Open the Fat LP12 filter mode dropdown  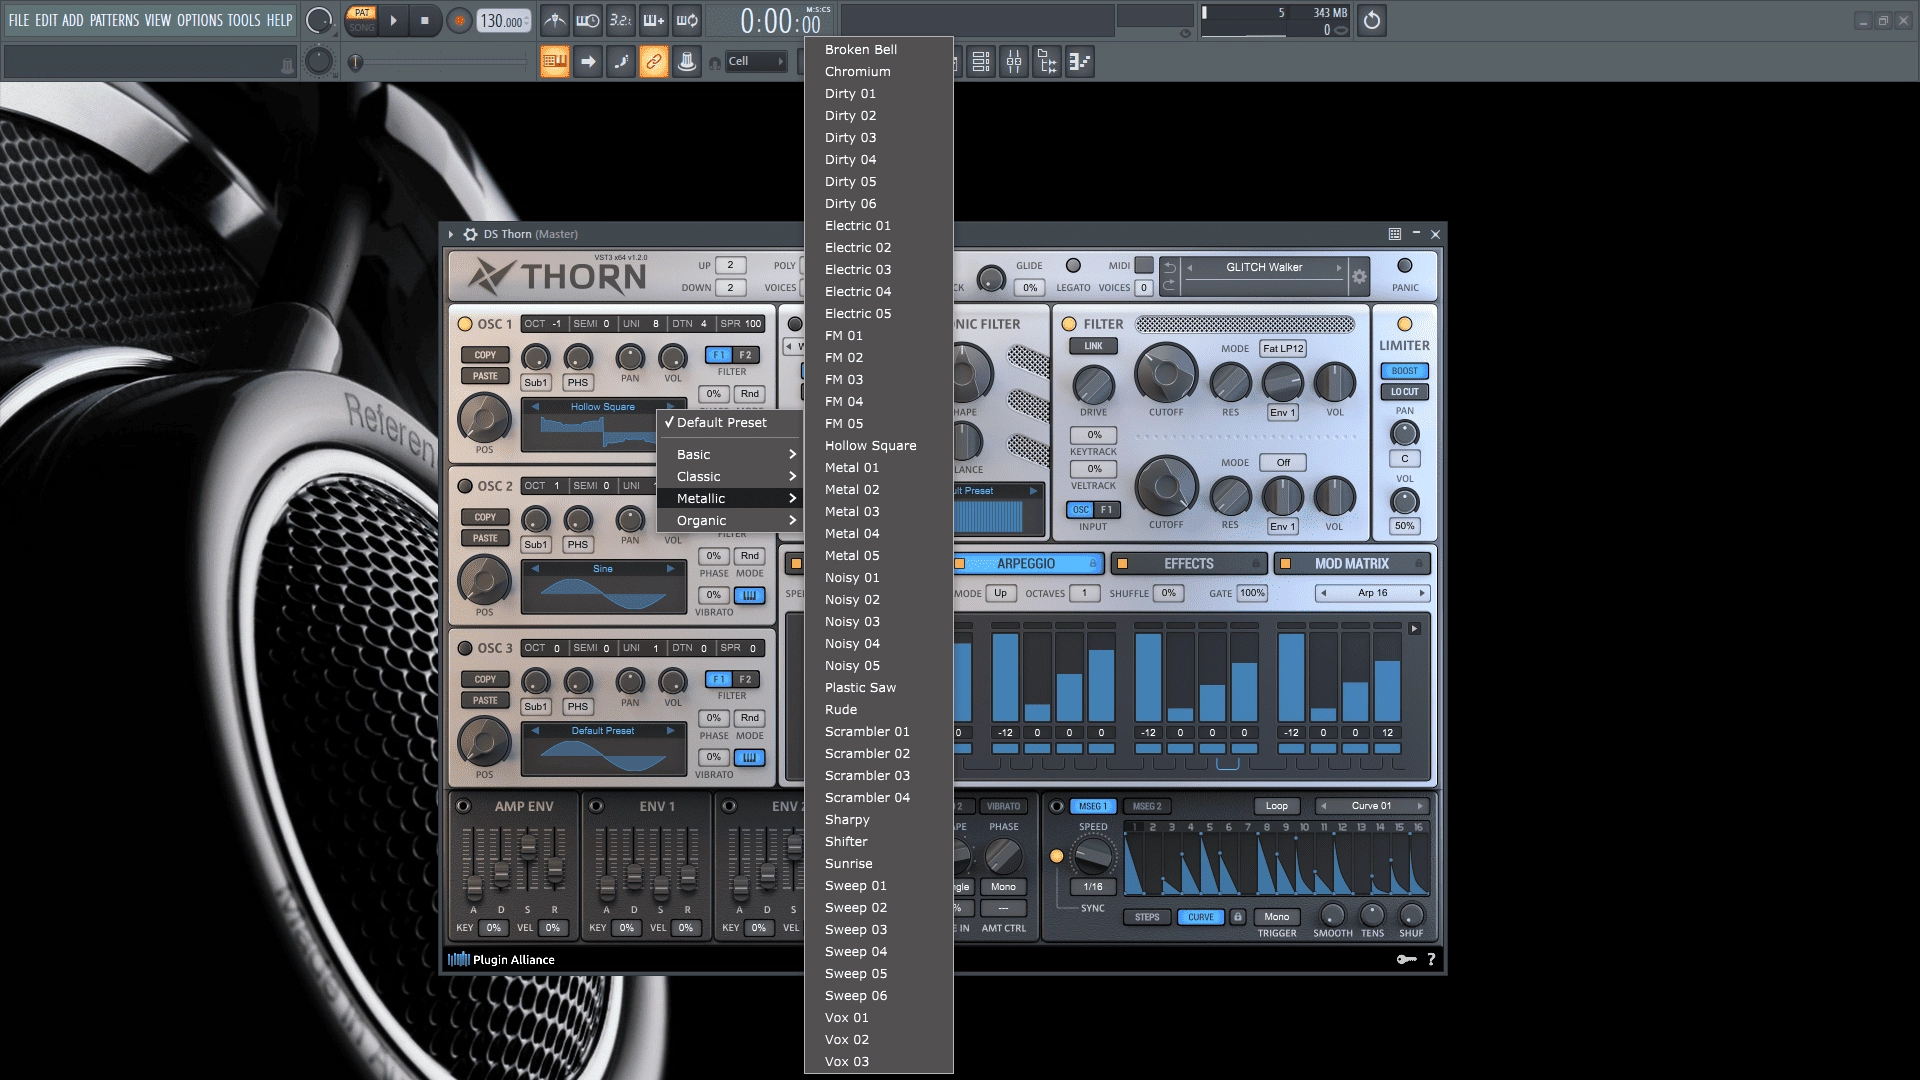tap(1283, 348)
